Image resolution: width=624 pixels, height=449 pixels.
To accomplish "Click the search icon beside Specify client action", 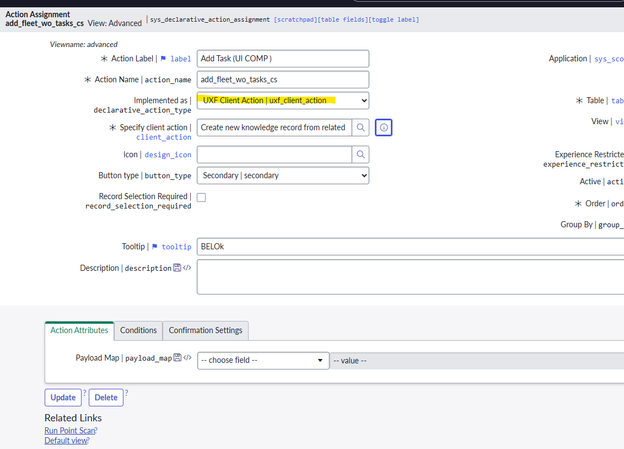I will [361, 127].
